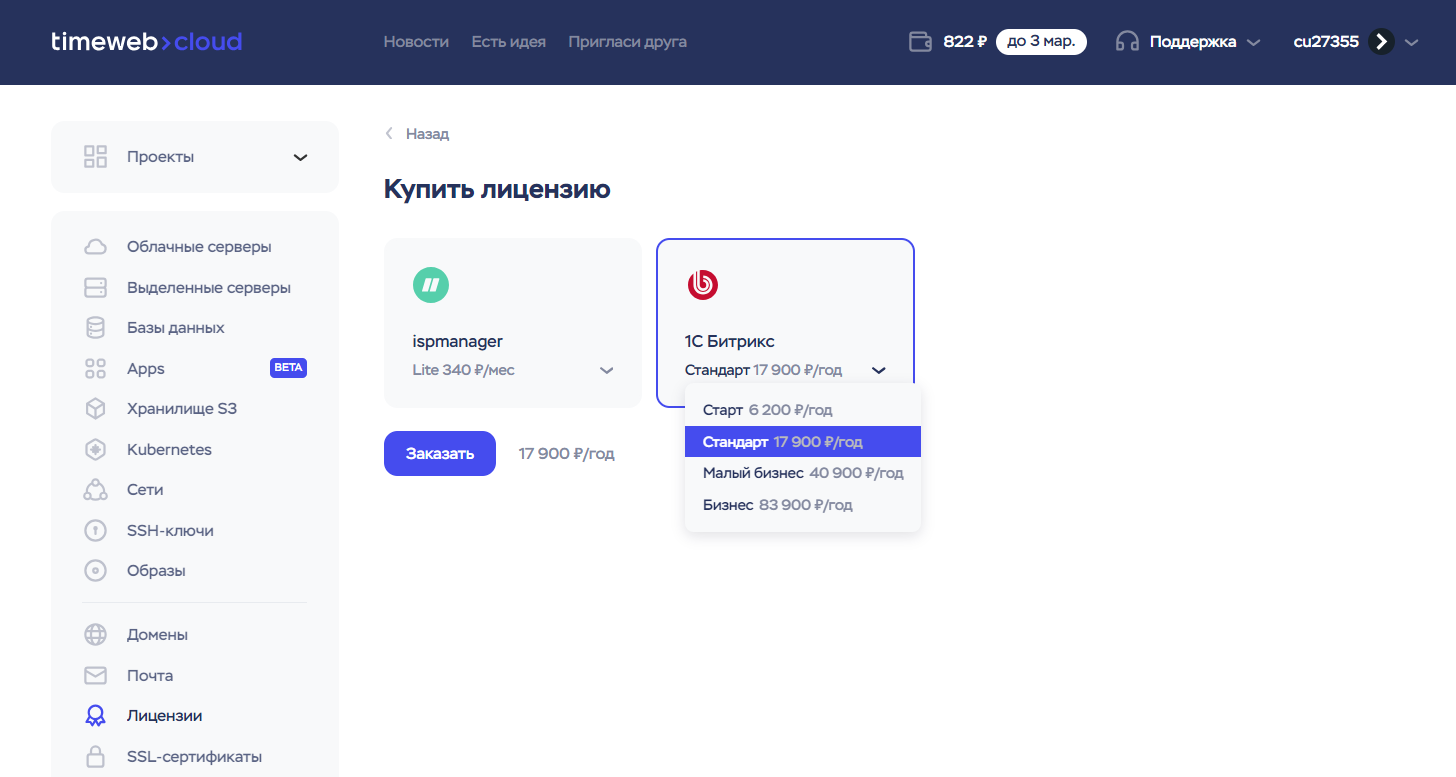
Task: Open the Новости top menu link
Action: coord(416,42)
